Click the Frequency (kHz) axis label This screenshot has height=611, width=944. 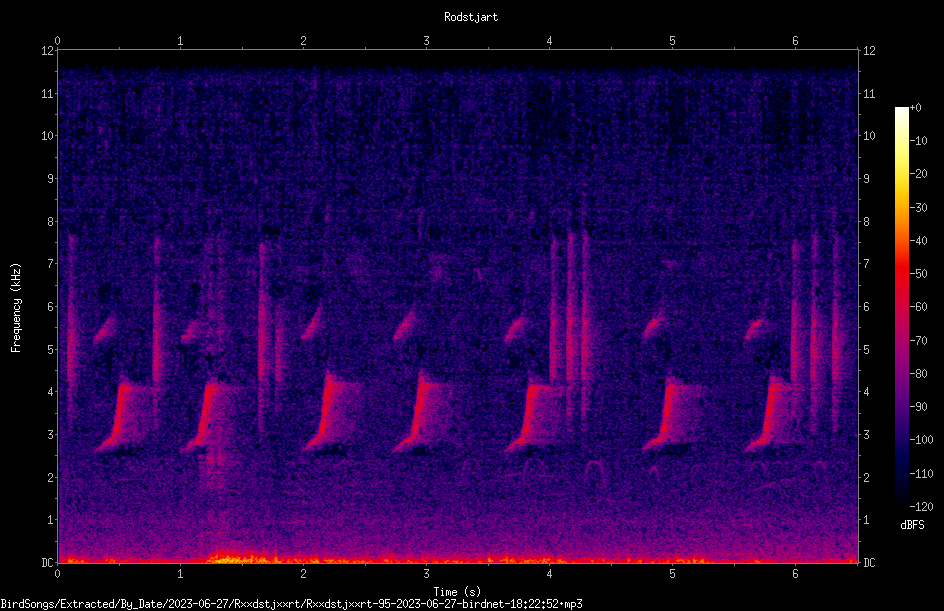(16, 307)
